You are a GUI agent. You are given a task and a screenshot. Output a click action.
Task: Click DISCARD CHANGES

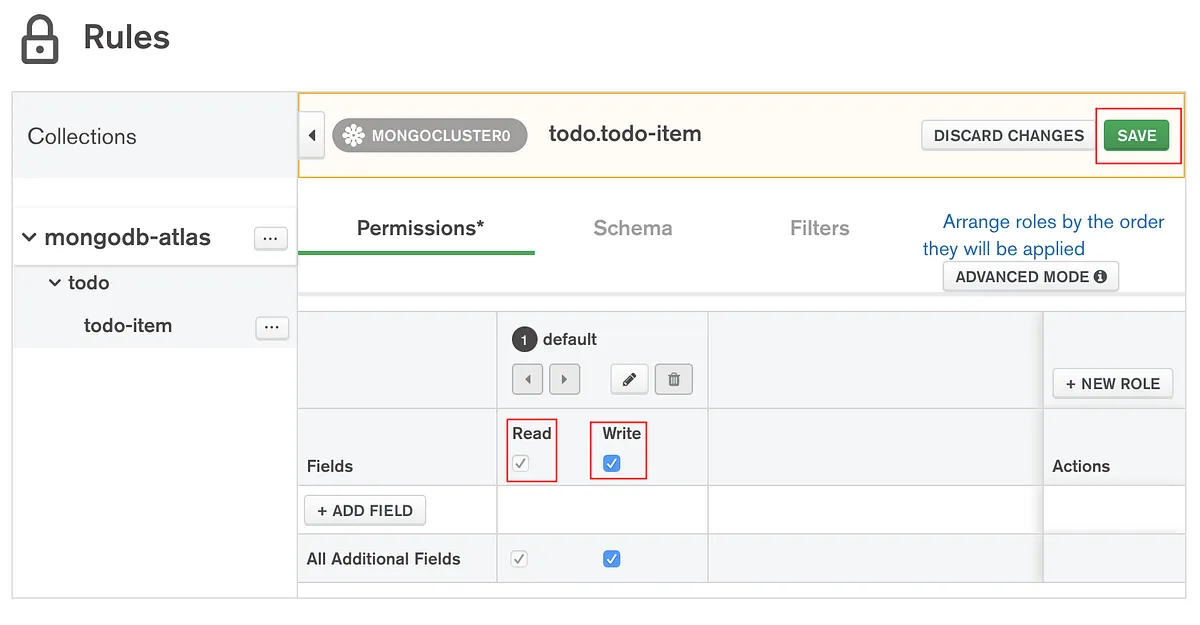(1008, 135)
